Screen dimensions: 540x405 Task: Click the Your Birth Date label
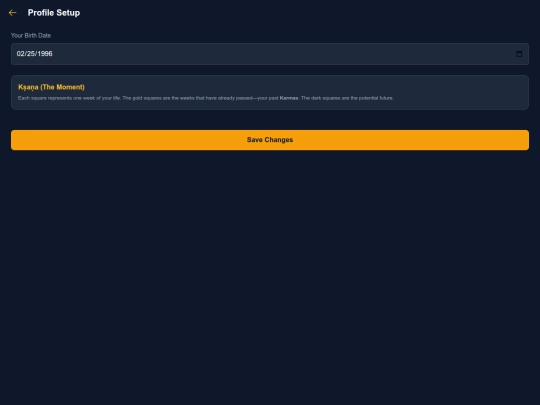31,35
